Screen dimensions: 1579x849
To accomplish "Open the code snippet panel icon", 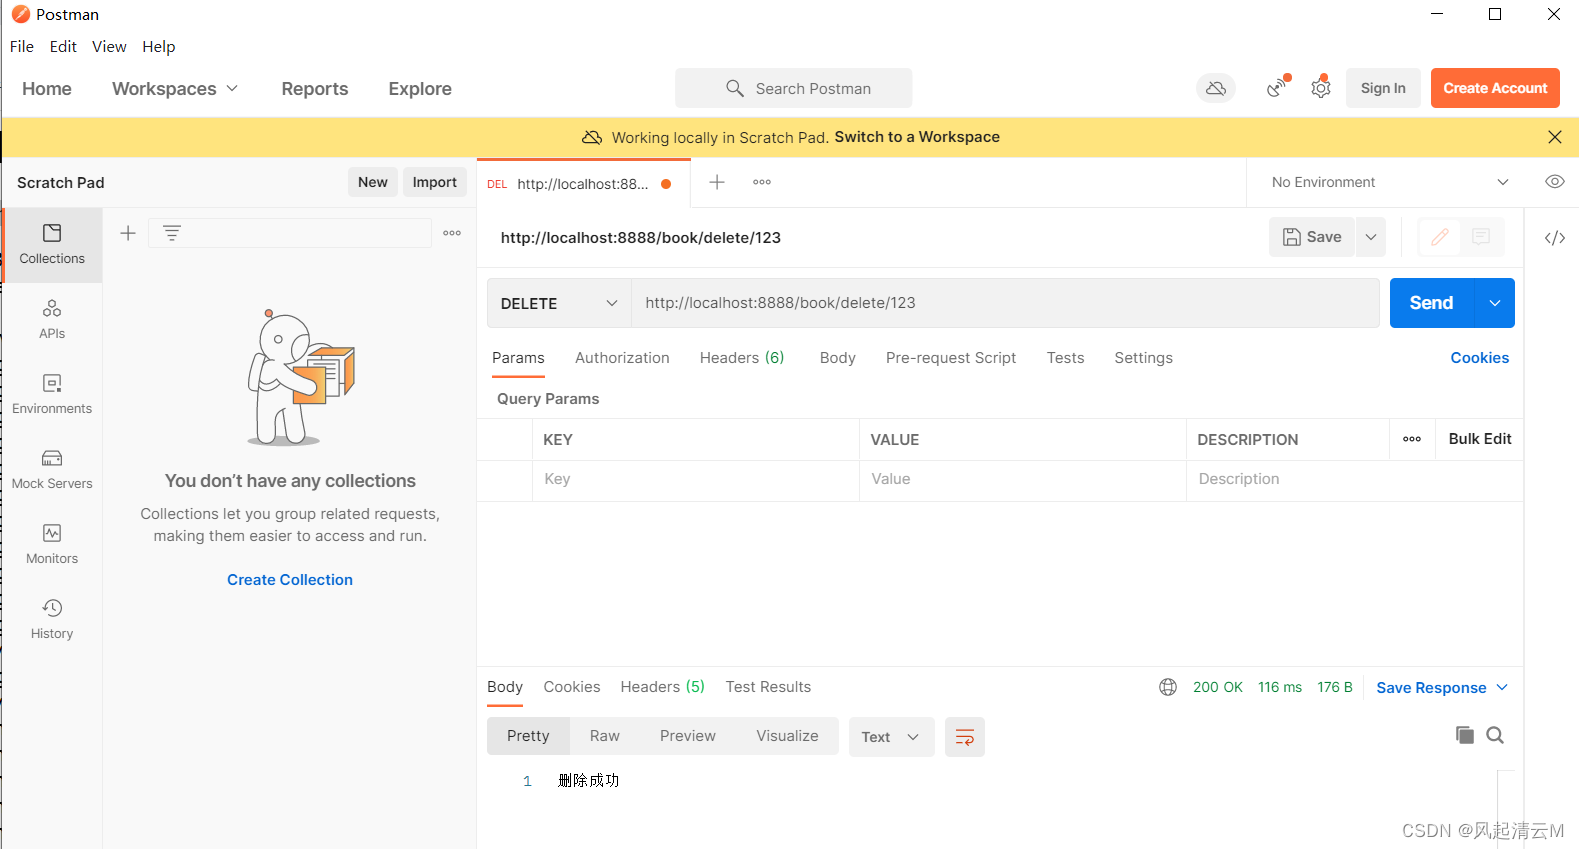I will point(1555,238).
